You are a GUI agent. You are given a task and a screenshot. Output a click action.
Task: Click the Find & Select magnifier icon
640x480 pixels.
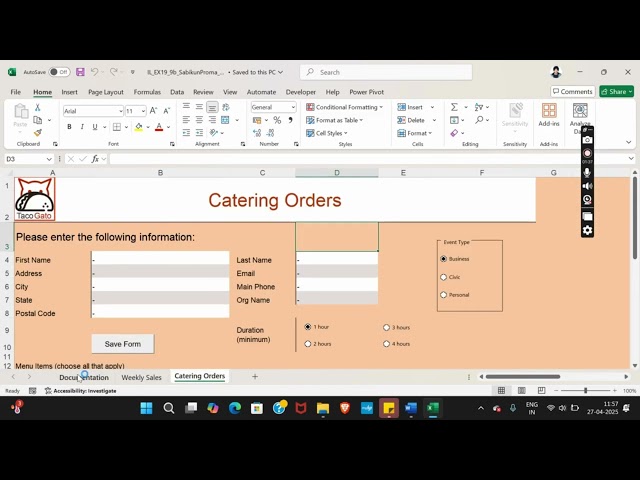(479, 120)
